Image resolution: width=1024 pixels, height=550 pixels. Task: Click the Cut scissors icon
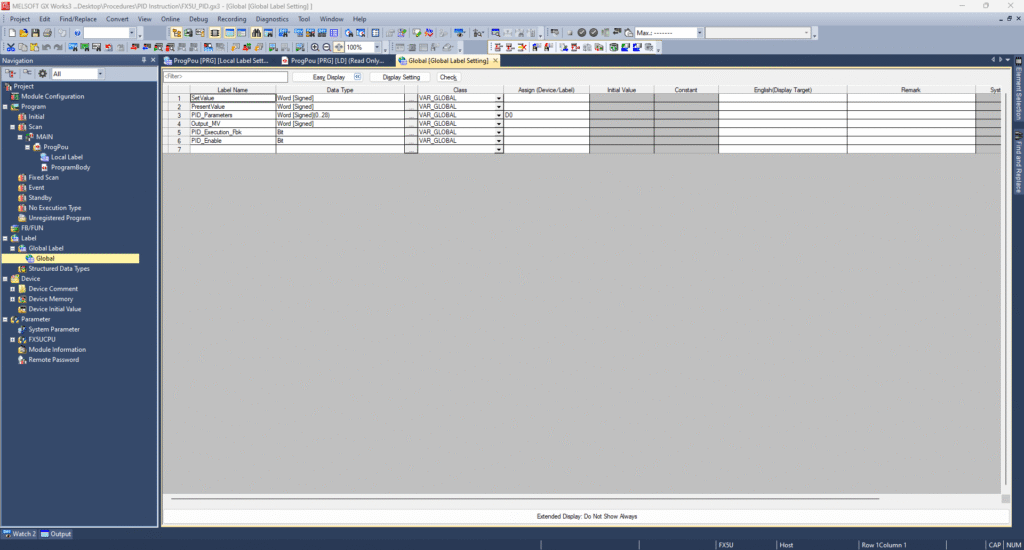coord(11,47)
